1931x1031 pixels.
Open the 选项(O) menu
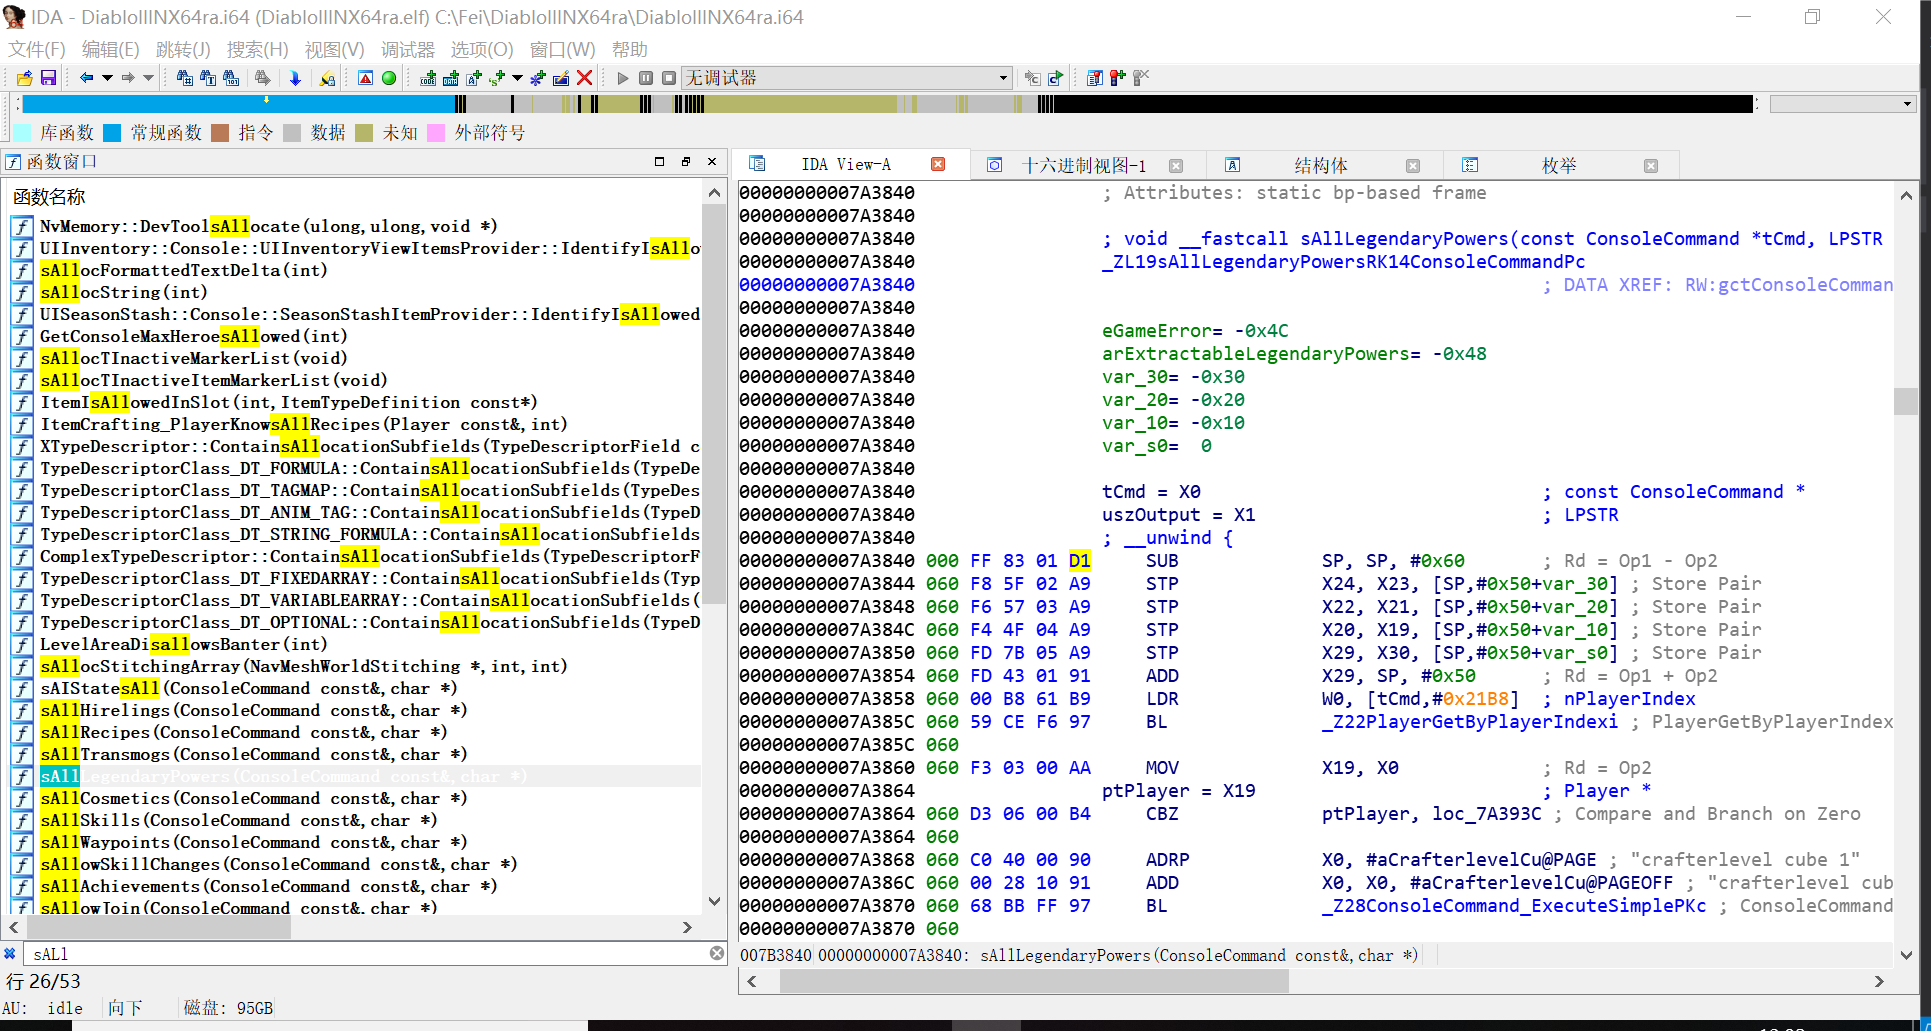coord(481,49)
